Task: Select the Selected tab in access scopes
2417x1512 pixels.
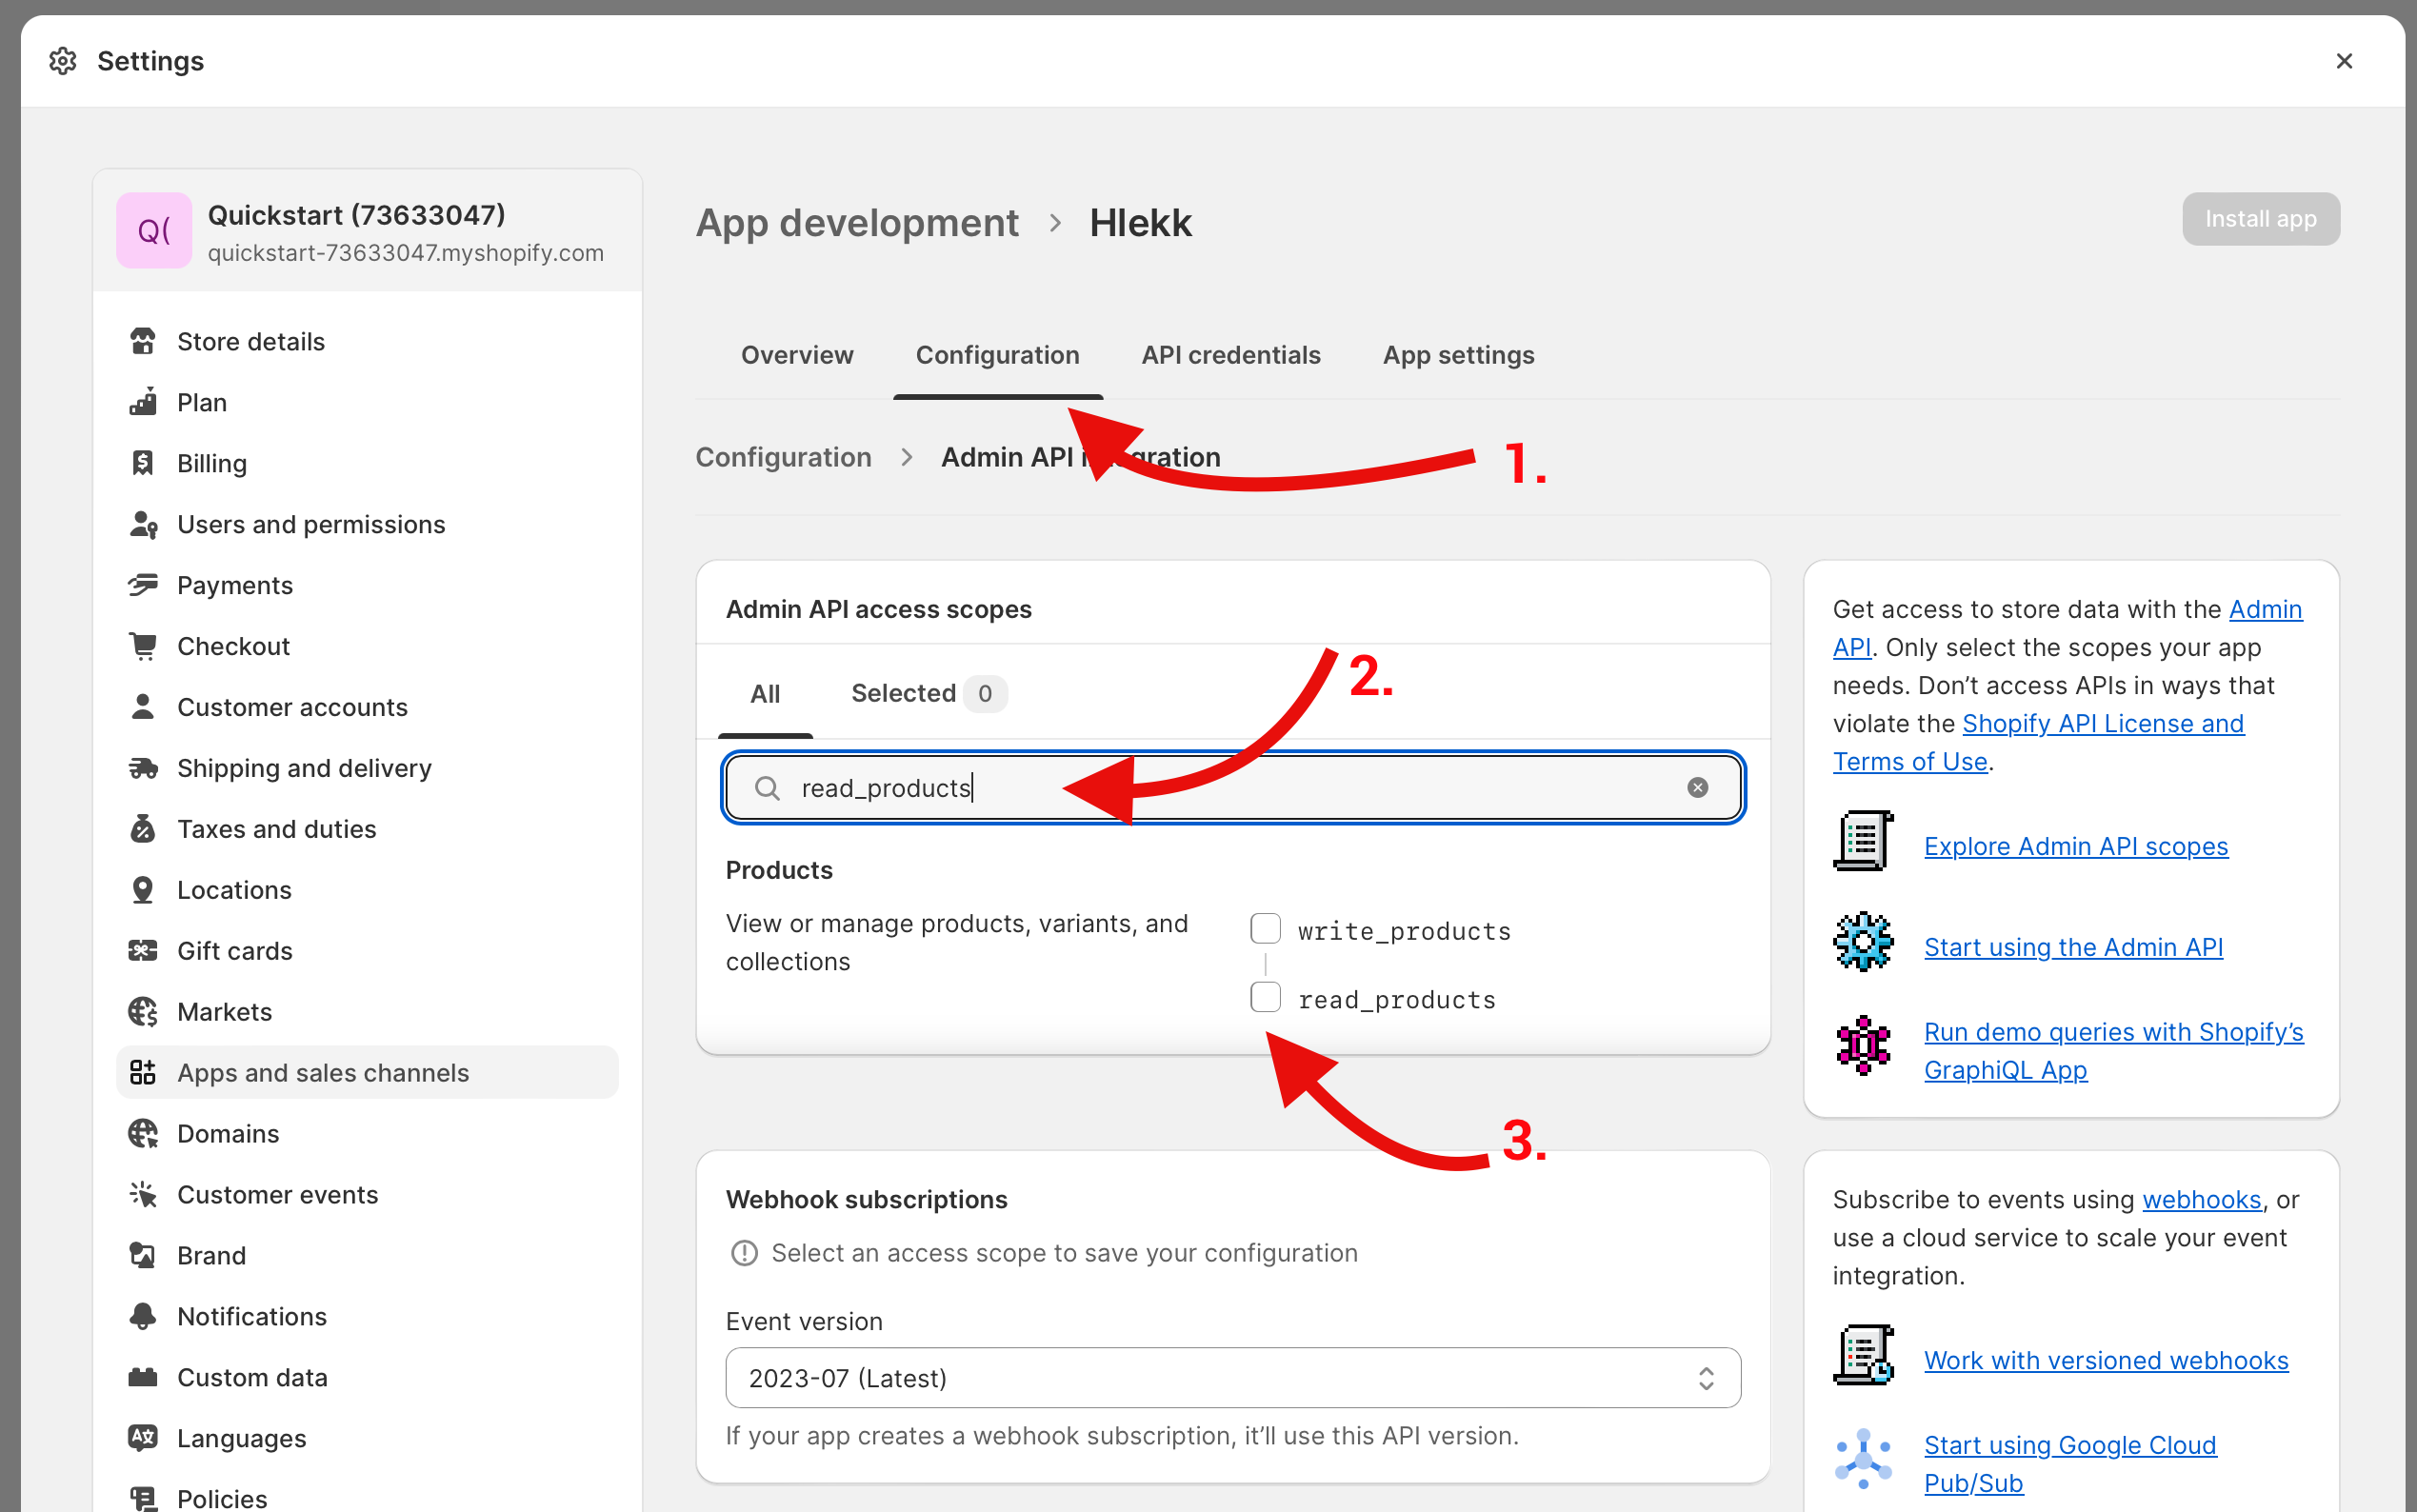Action: tap(902, 693)
